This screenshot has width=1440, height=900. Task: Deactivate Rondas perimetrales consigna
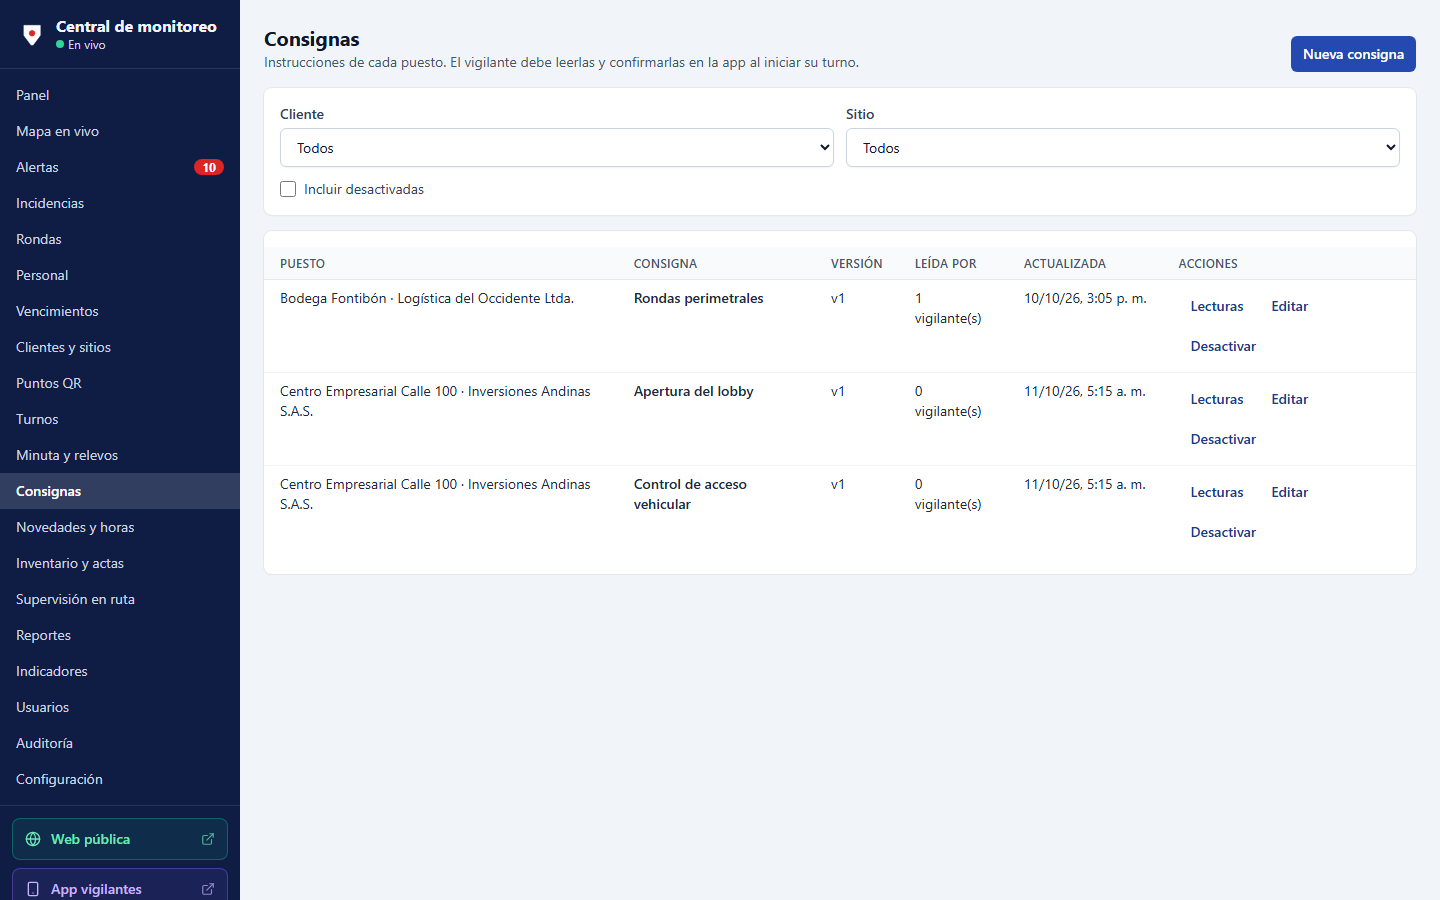1223,346
